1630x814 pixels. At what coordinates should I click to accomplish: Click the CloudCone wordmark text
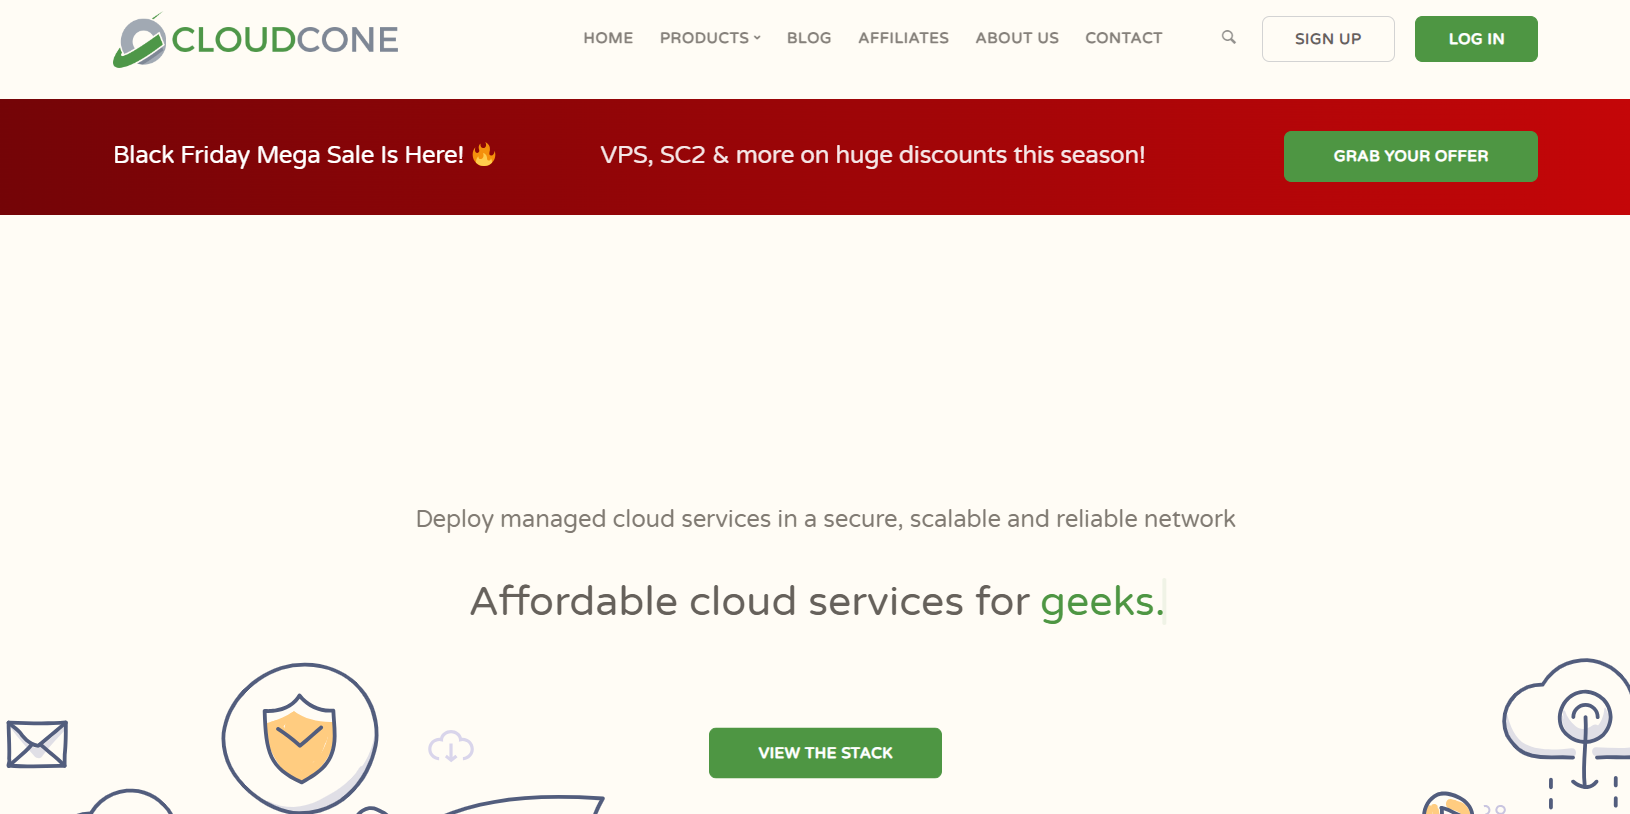point(285,40)
